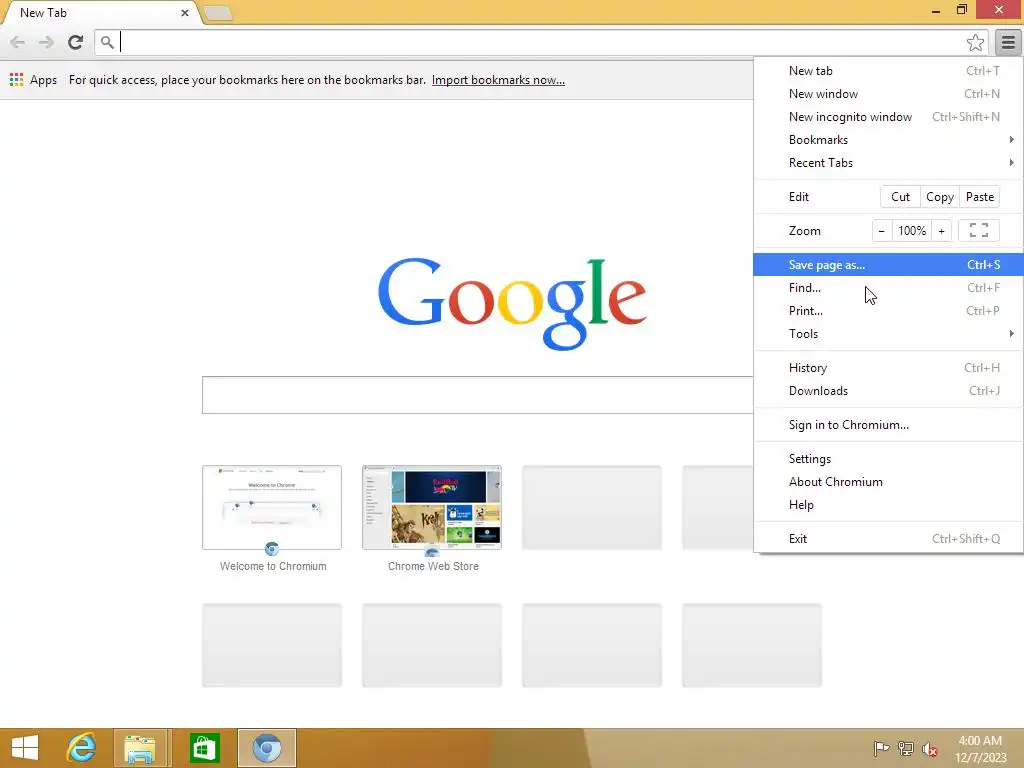The height and width of the screenshot is (768, 1024).
Task: Open a New incognito window
Action: pyautogui.click(x=888, y=117)
